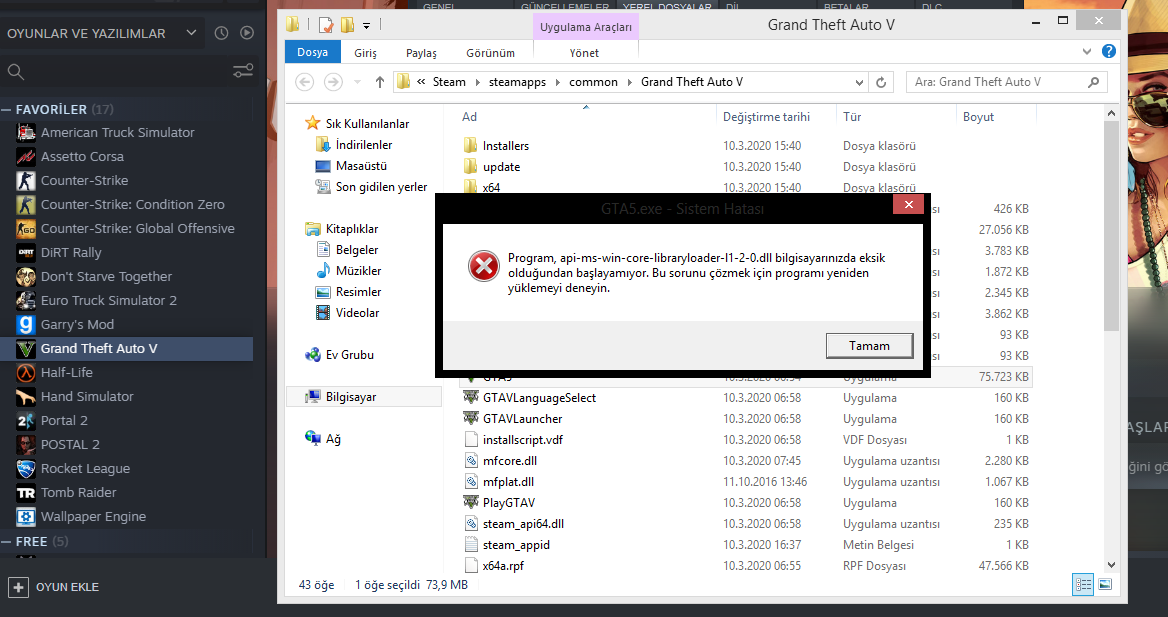Click recent activity clock icon in Steam
The height and width of the screenshot is (617, 1168).
(221, 33)
